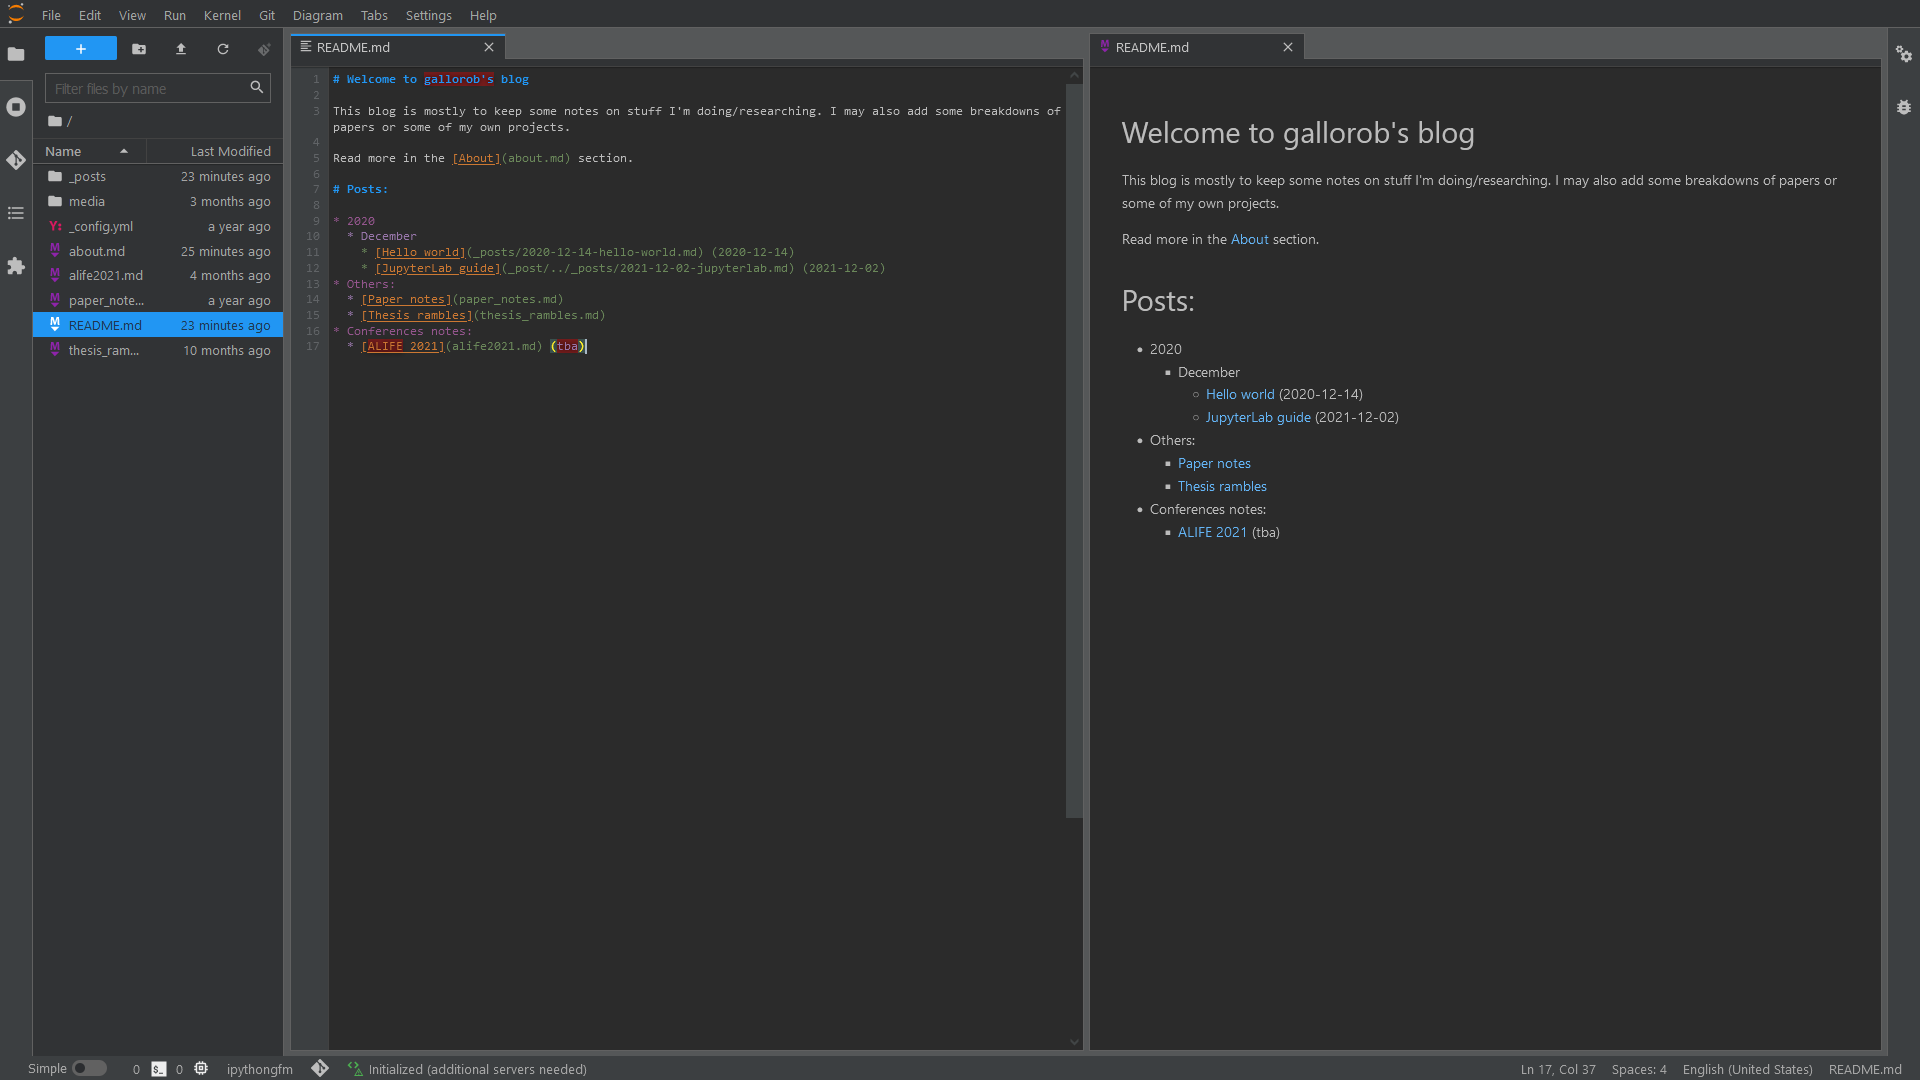Click the blue New Launcher button
Image resolution: width=1920 pixels, height=1080 pixels.
pos(81,49)
